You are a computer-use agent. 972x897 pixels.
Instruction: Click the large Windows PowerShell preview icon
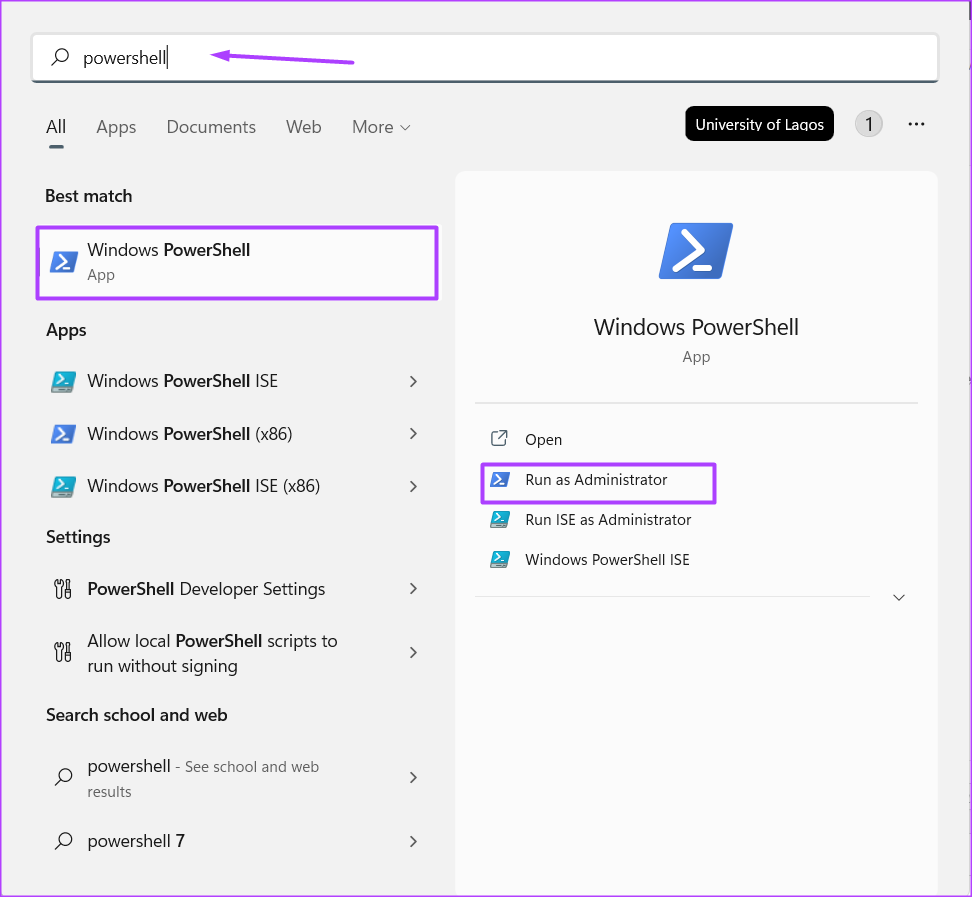696,250
